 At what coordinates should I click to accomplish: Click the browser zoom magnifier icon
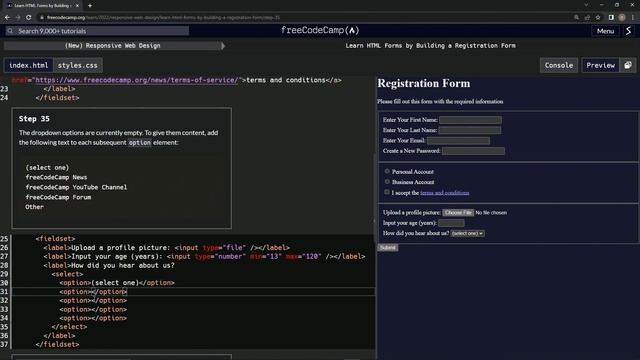click(576, 18)
